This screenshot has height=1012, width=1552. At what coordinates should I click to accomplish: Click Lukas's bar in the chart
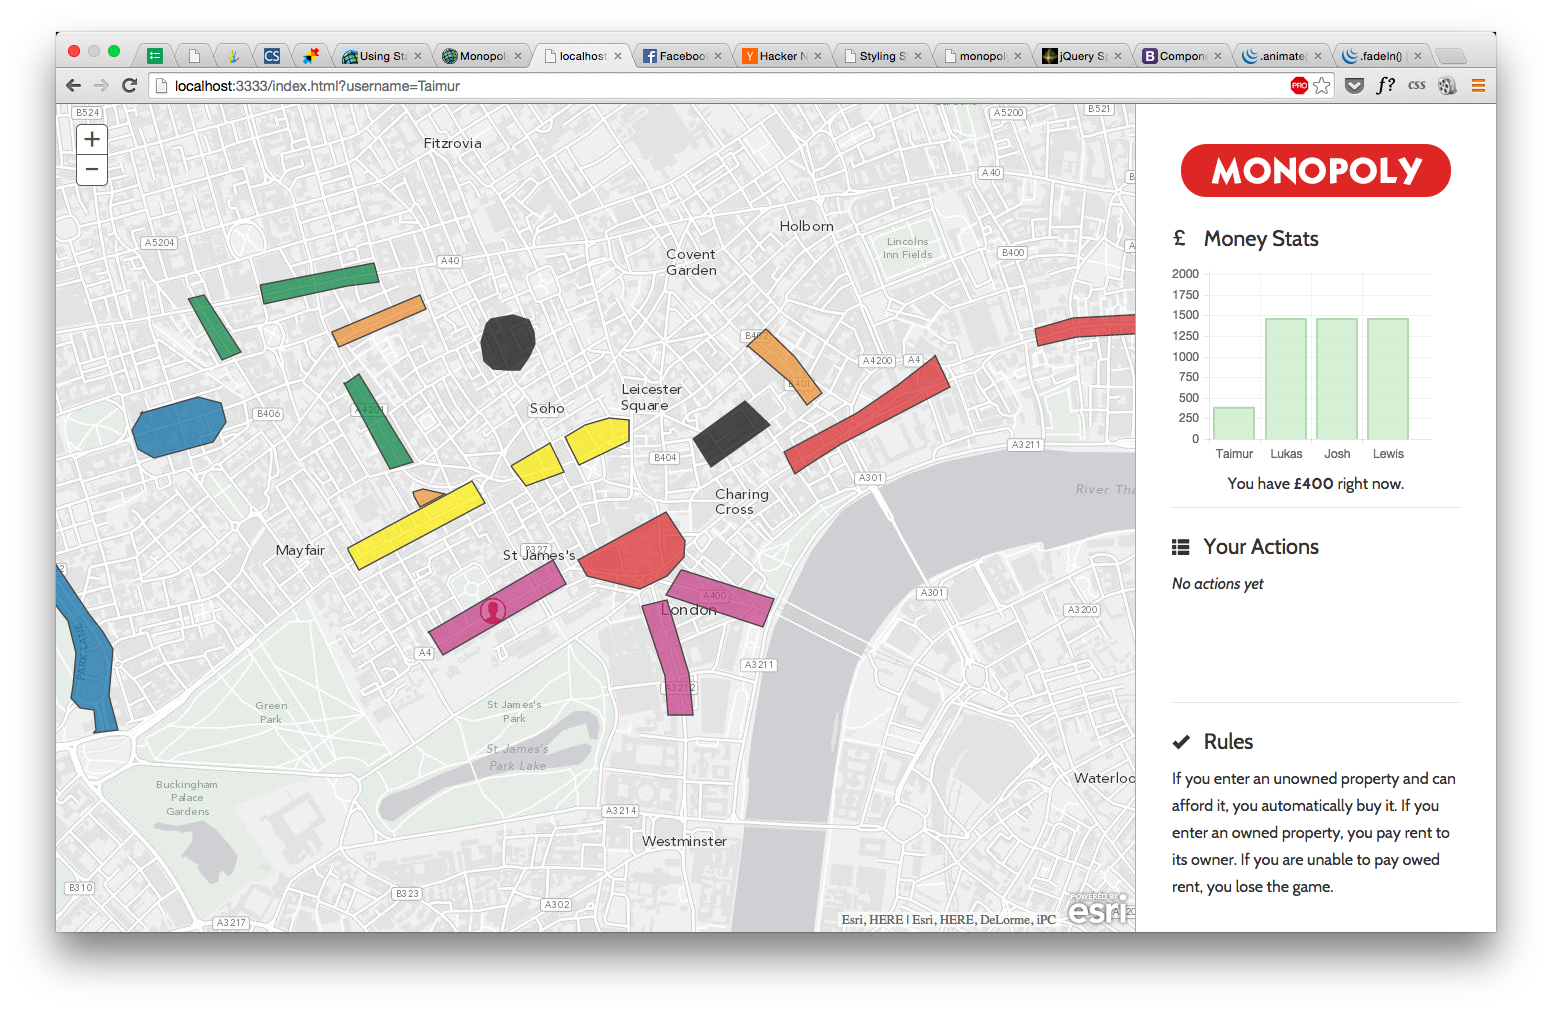(1286, 379)
